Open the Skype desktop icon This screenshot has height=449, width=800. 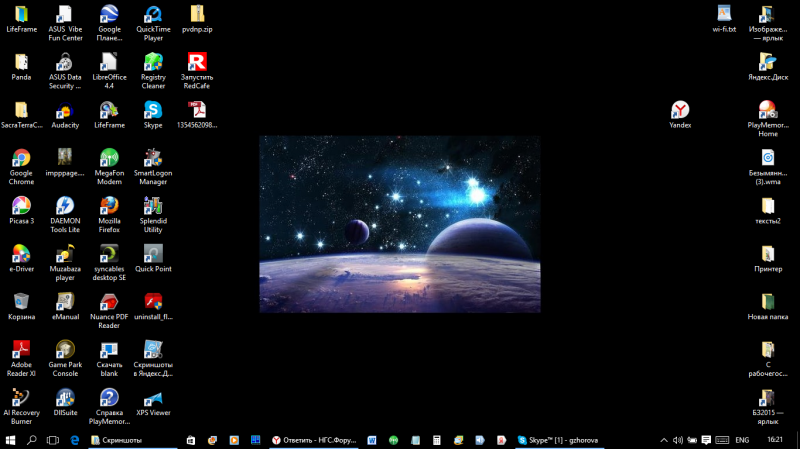pos(153,110)
